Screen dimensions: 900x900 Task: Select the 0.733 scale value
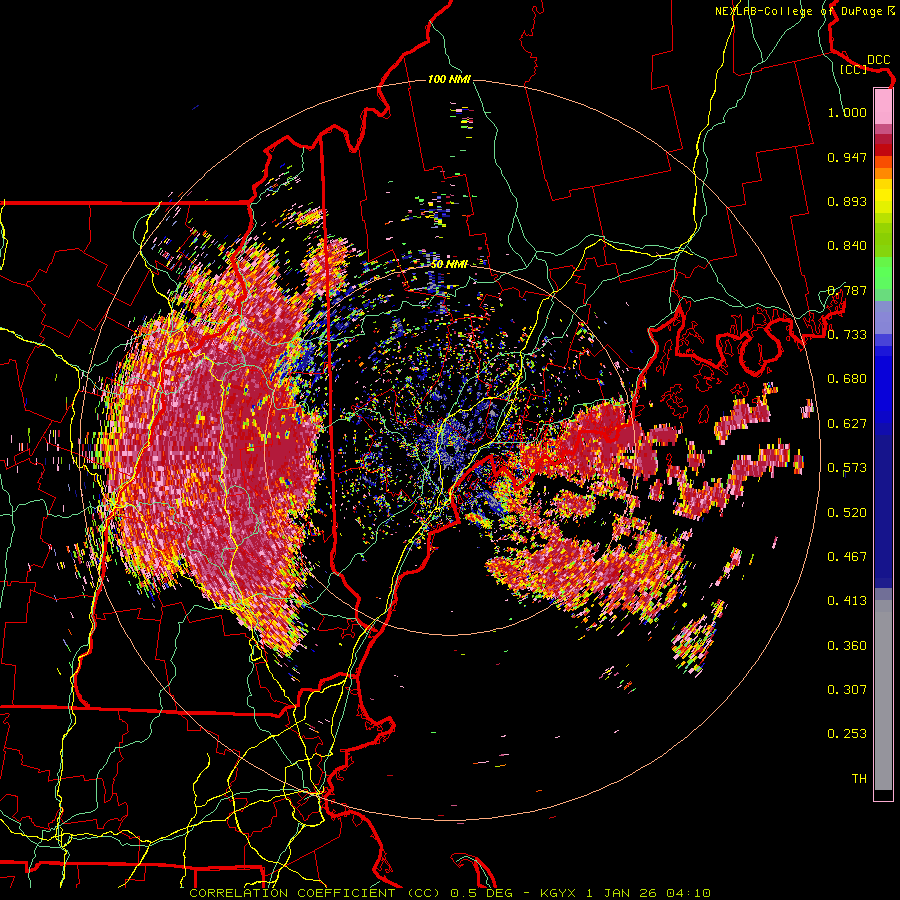847,335
